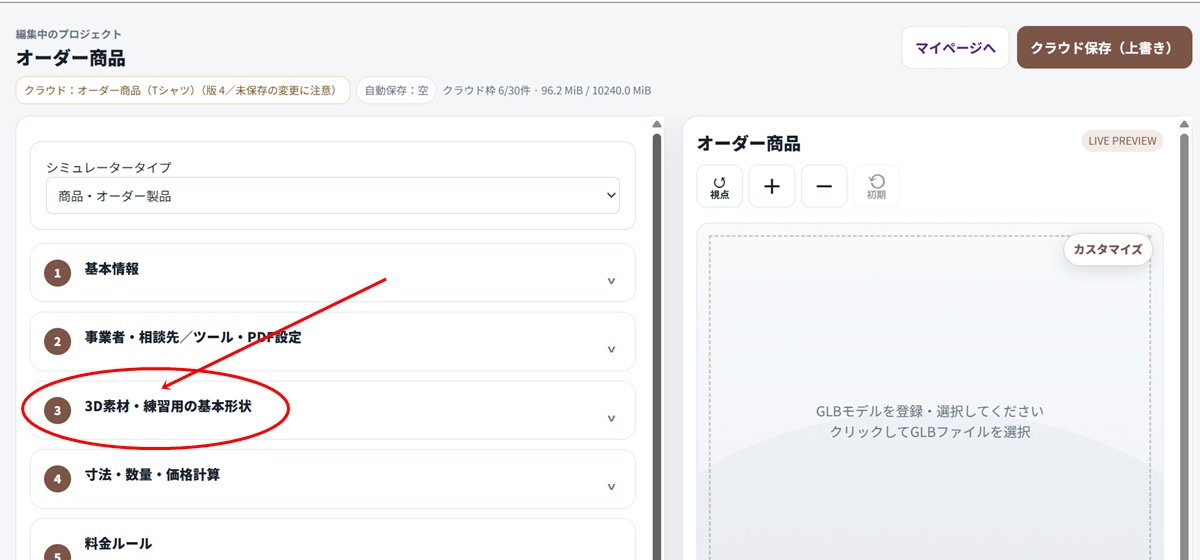Open the 3D素材・練習用の基本形状 section
The height and width of the screenshot is (560, 1200).
pyautogui.click(x=333, y=410)
